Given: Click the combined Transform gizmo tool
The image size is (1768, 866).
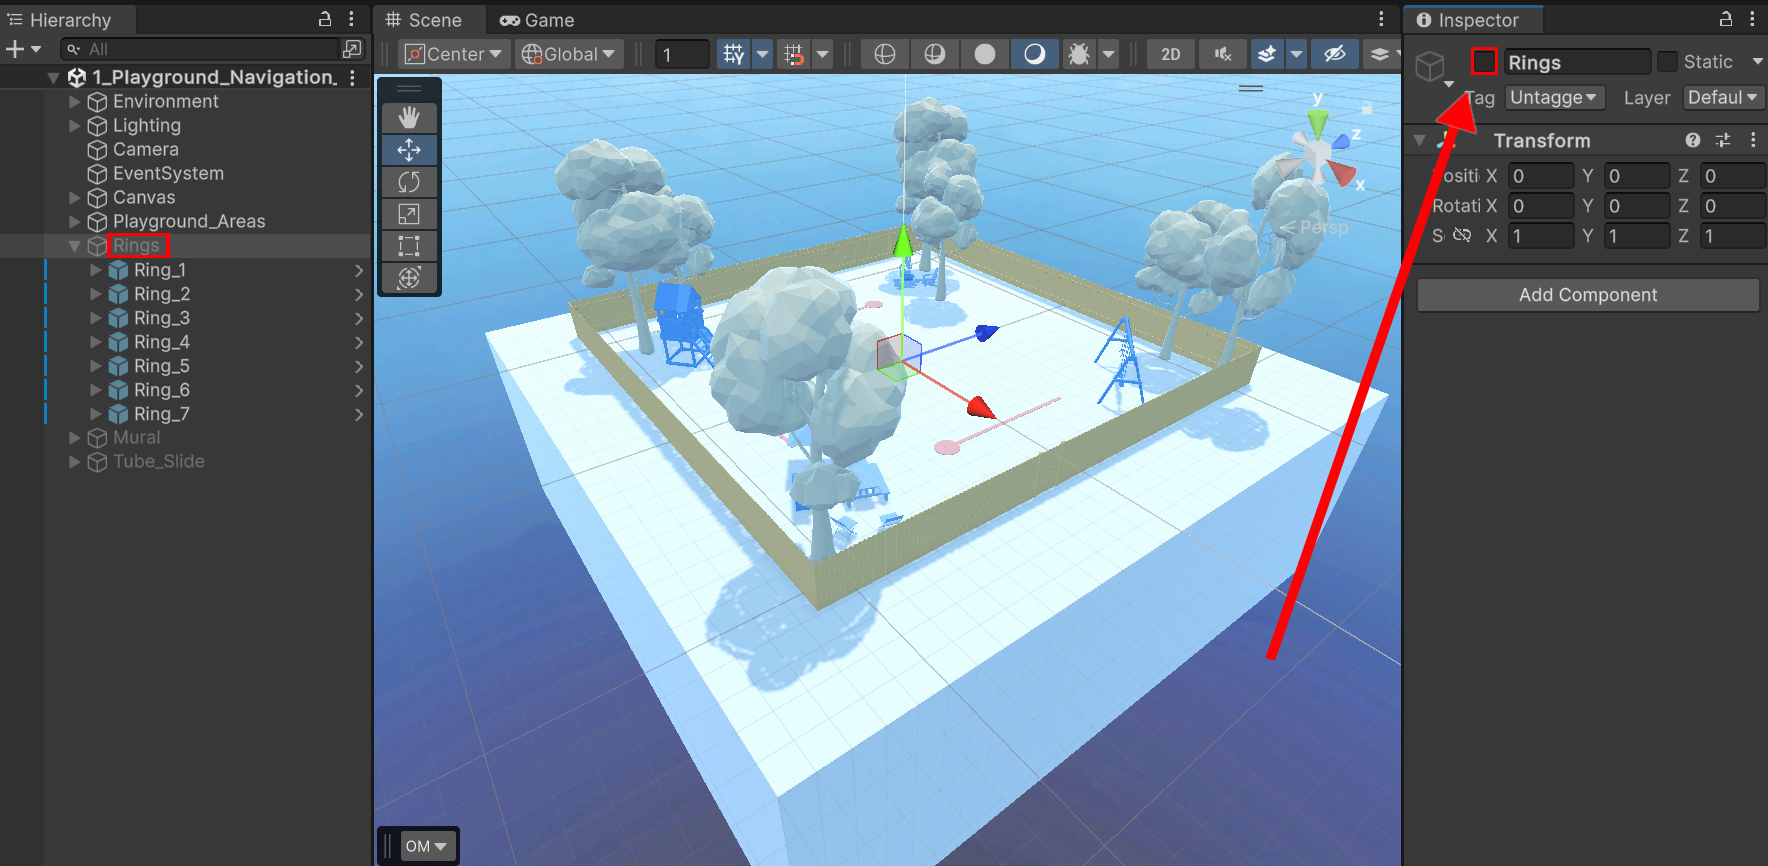Looking at the screenshot, I should tap(409, 278).
